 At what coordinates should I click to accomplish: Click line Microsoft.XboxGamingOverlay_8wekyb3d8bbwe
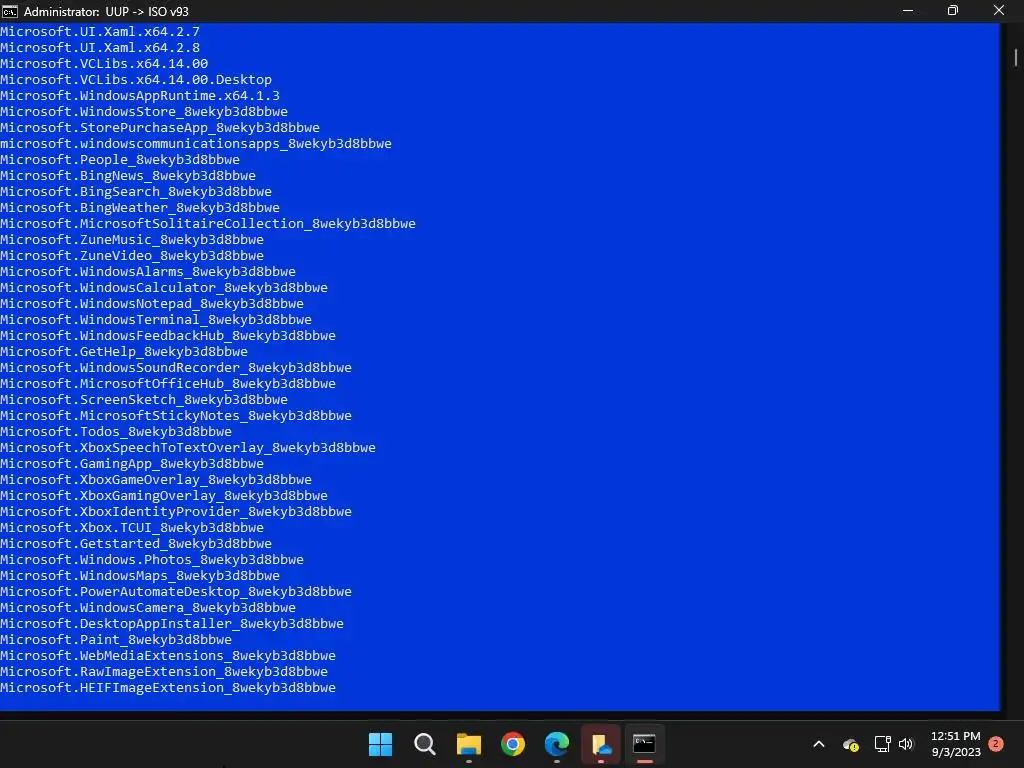tap(164, 496)
